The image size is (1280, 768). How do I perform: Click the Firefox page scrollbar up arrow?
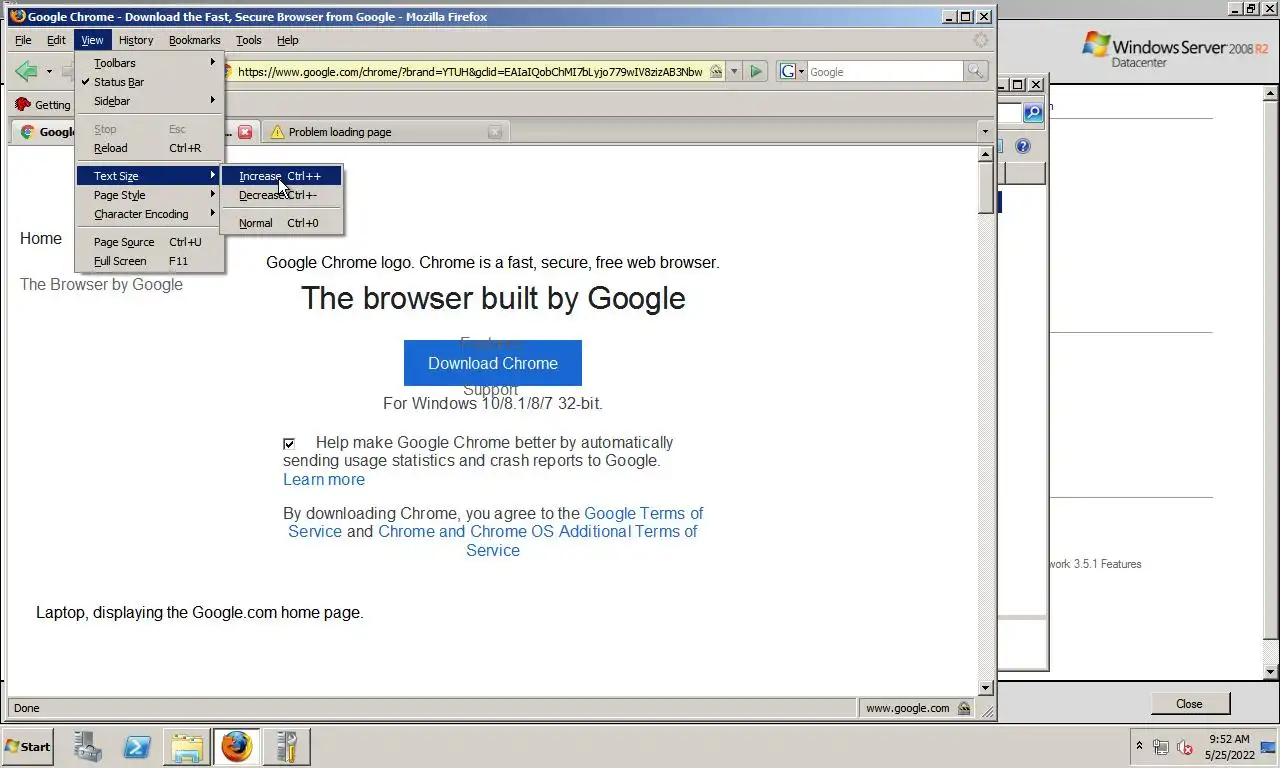click(985, 154)
